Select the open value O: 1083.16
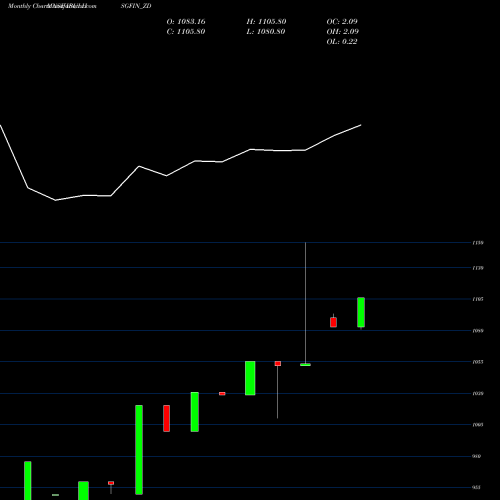The width and height of the screenshot is (500, 500). [x=186, y=21]
